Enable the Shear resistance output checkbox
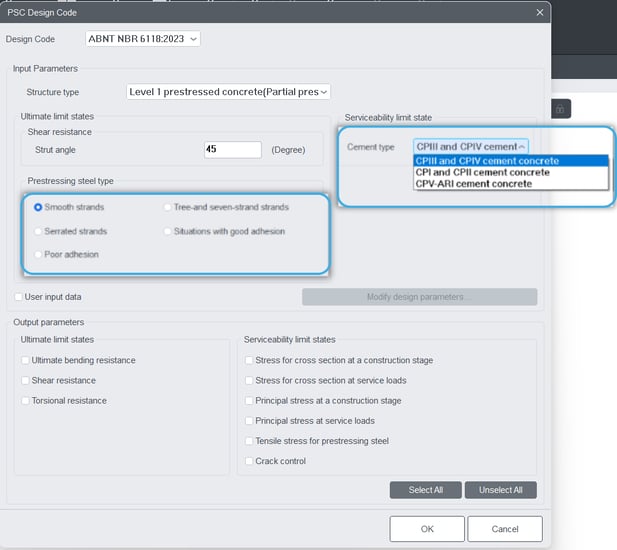This screenshot has height=550, width=617. [x=24, y=381]
